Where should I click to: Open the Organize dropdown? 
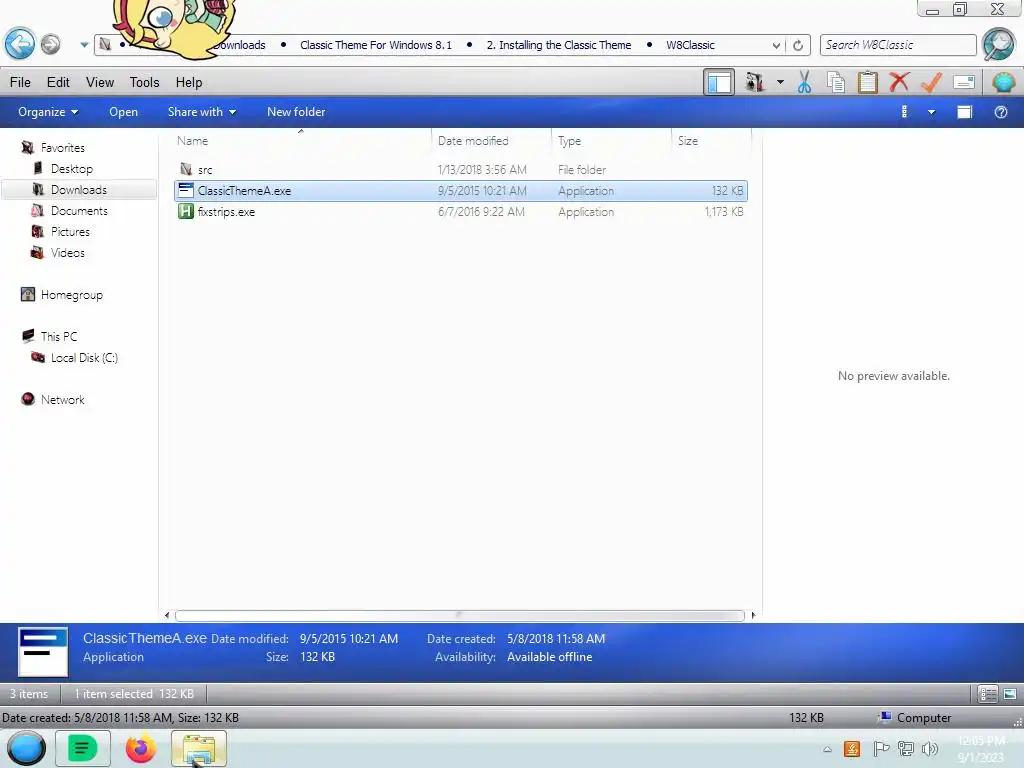[48, 112]
